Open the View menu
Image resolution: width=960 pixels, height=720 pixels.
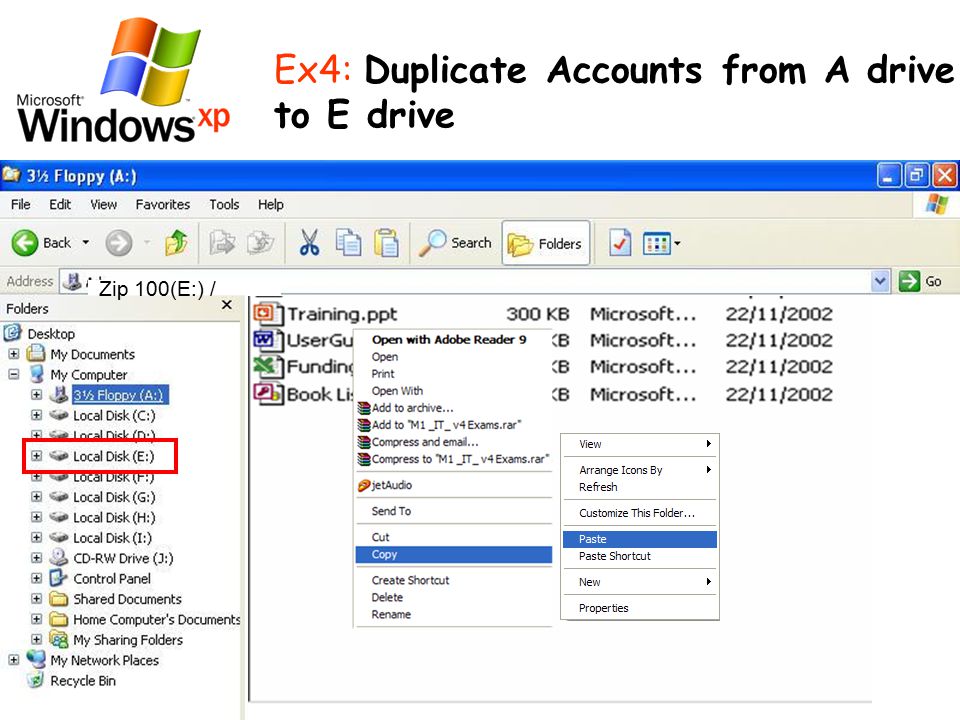coord(103,204)
